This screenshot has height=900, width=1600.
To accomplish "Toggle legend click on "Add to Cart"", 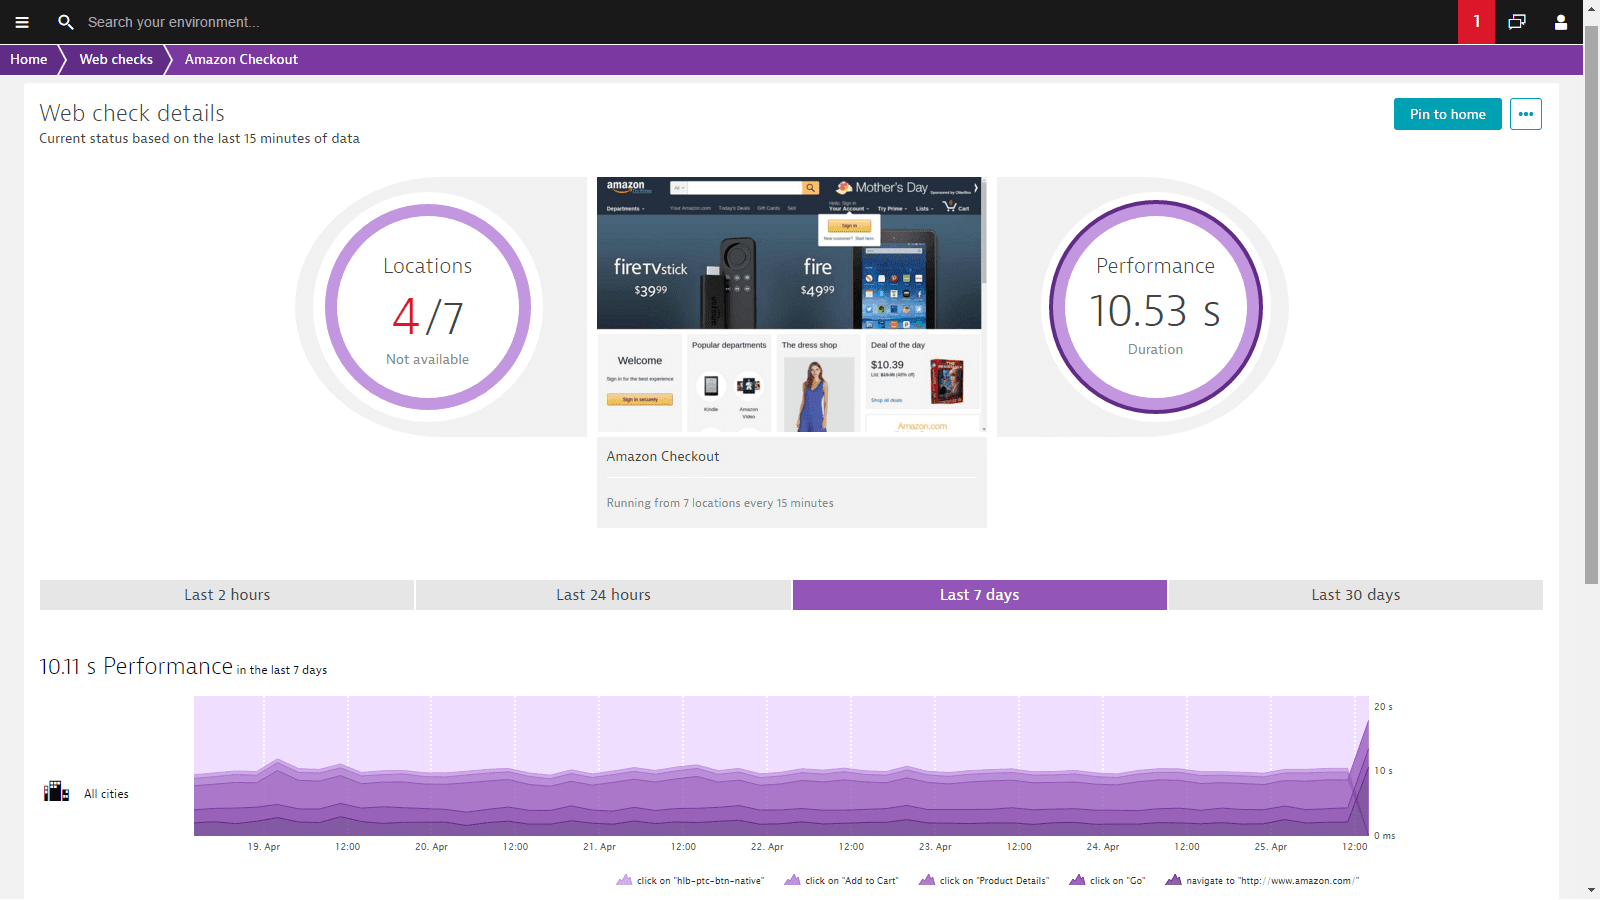I will 841,880.
